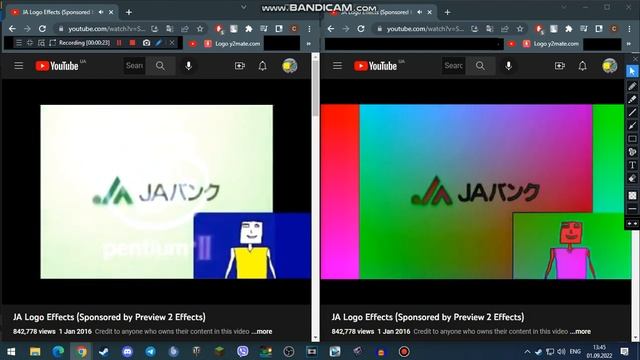Select the pencil tool in drawing toolbar
Image resolution: width=640 pixels, height=360 pixels.
(x=632, y=86)
